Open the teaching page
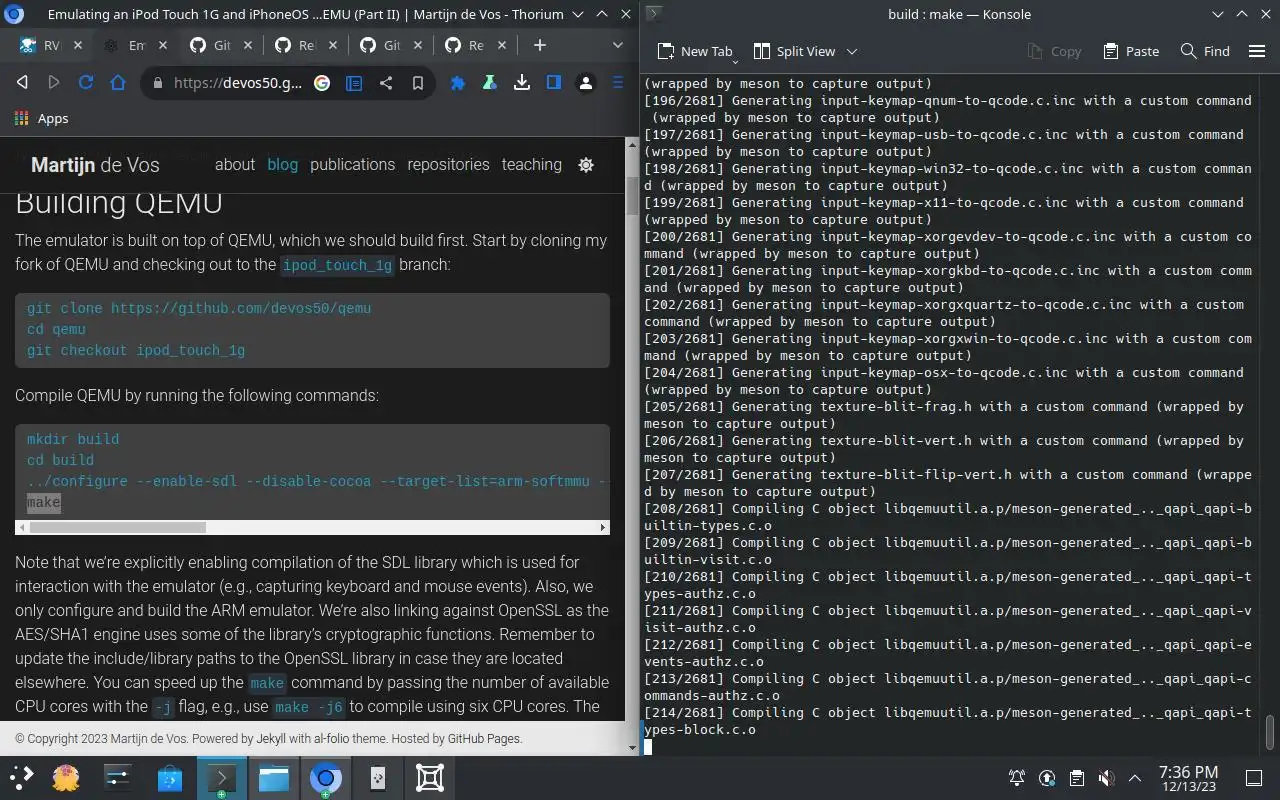The height and width of the screenshot is (800, 1280). click(x=531, y=164)
